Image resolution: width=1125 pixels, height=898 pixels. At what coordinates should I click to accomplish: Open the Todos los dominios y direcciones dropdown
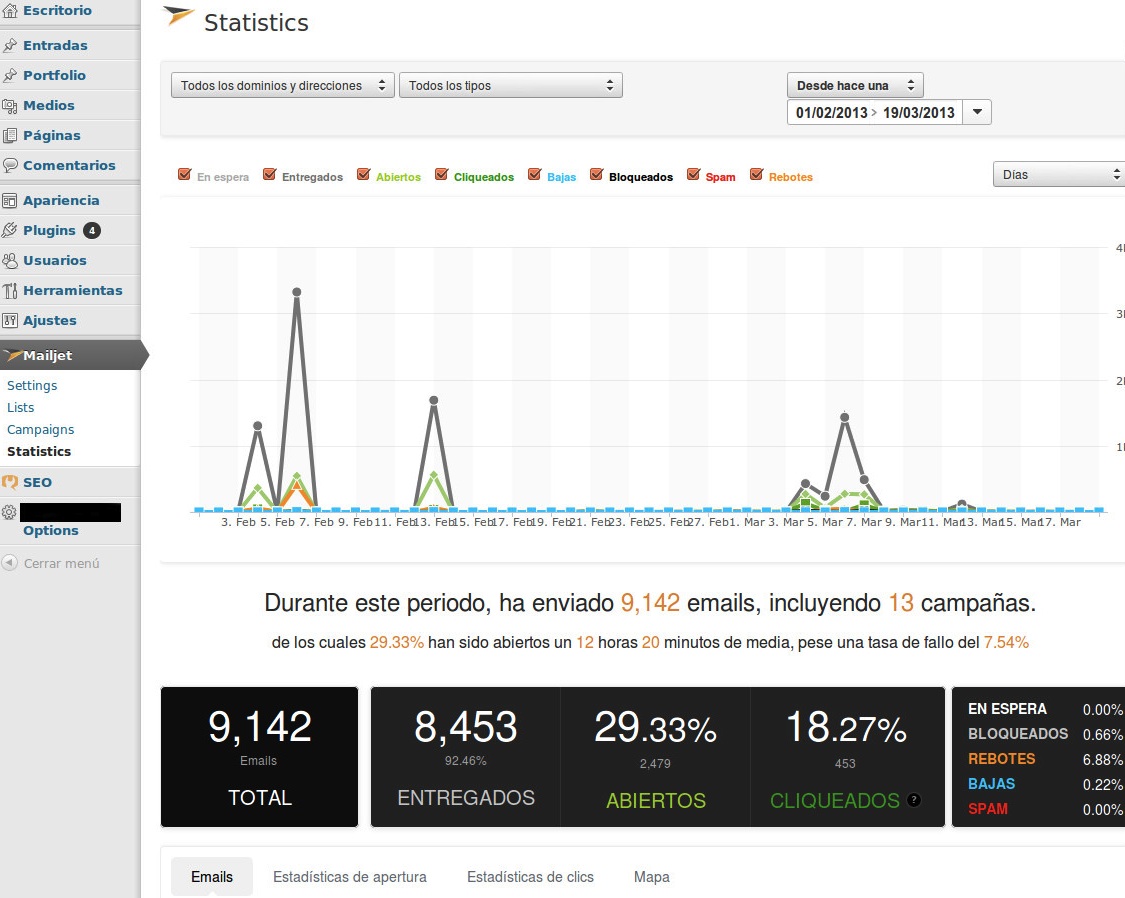[x=283, y=86]
